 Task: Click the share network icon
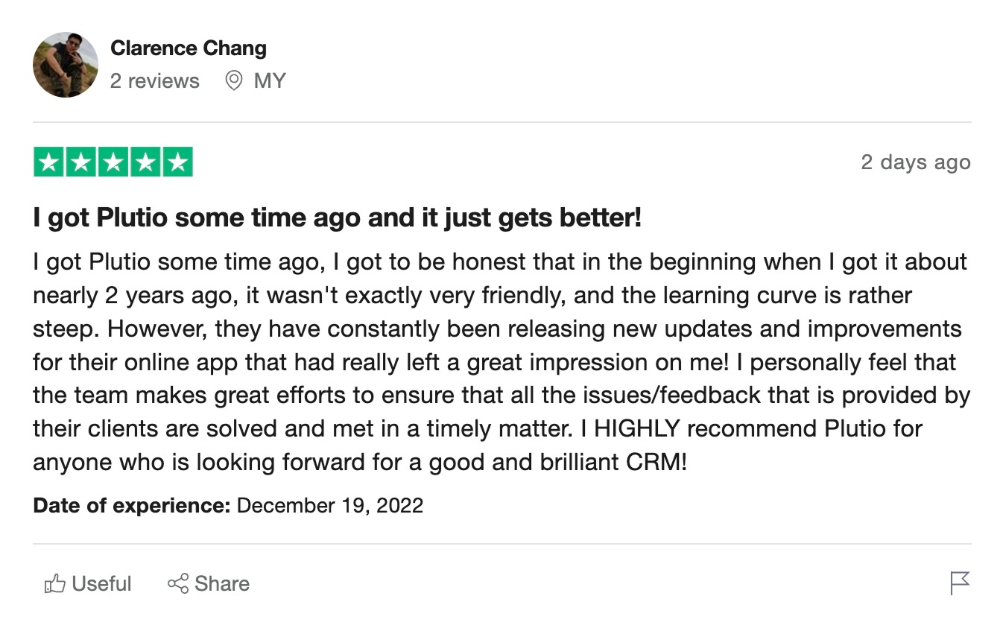(x=178, y=583)
